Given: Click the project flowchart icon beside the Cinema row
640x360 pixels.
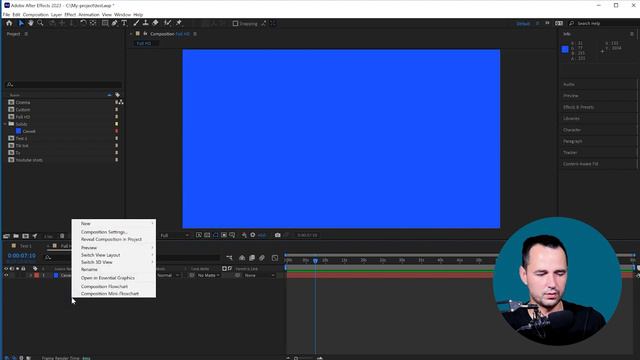Looking at the screenshot, I should coord(121,102).
